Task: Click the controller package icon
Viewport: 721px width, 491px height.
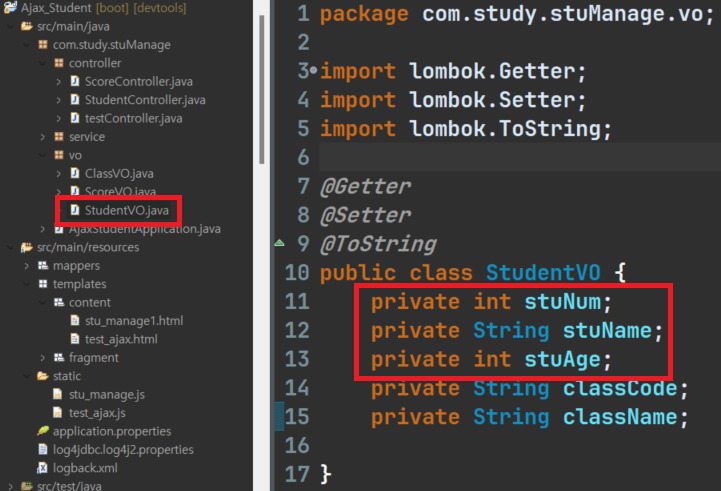Action: tap(59, 63)
